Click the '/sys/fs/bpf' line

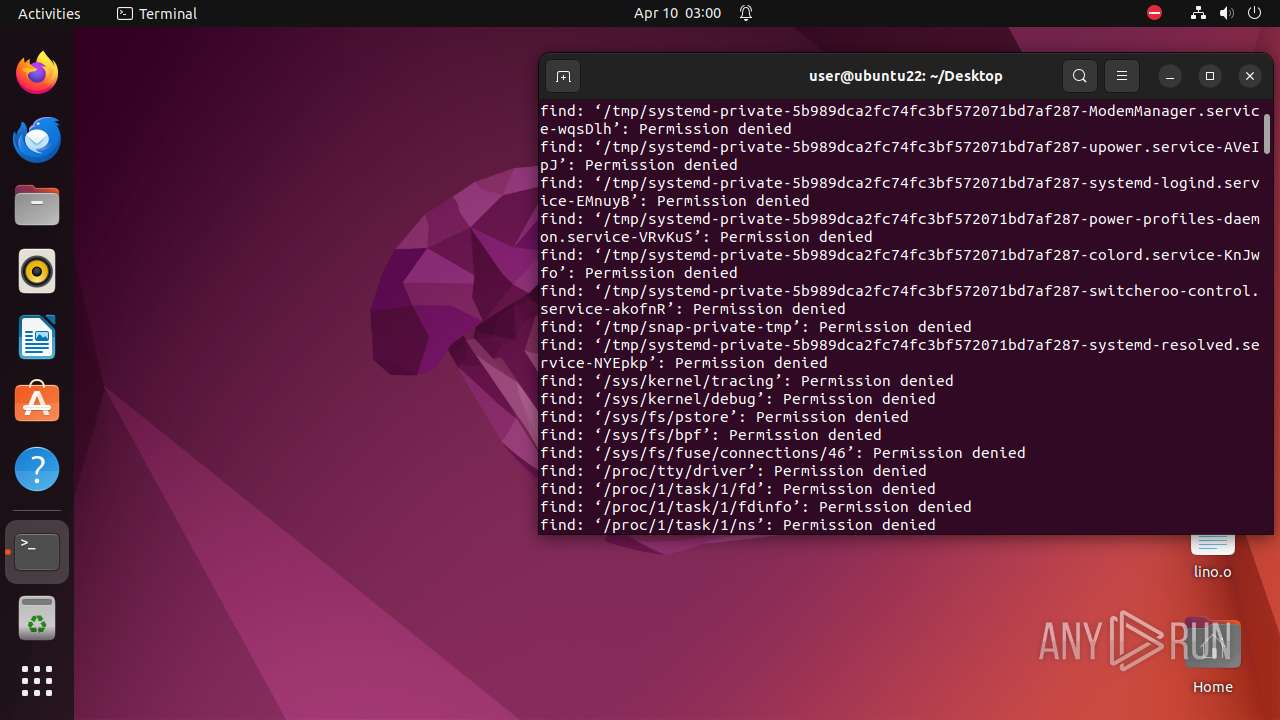coord(711,435)
